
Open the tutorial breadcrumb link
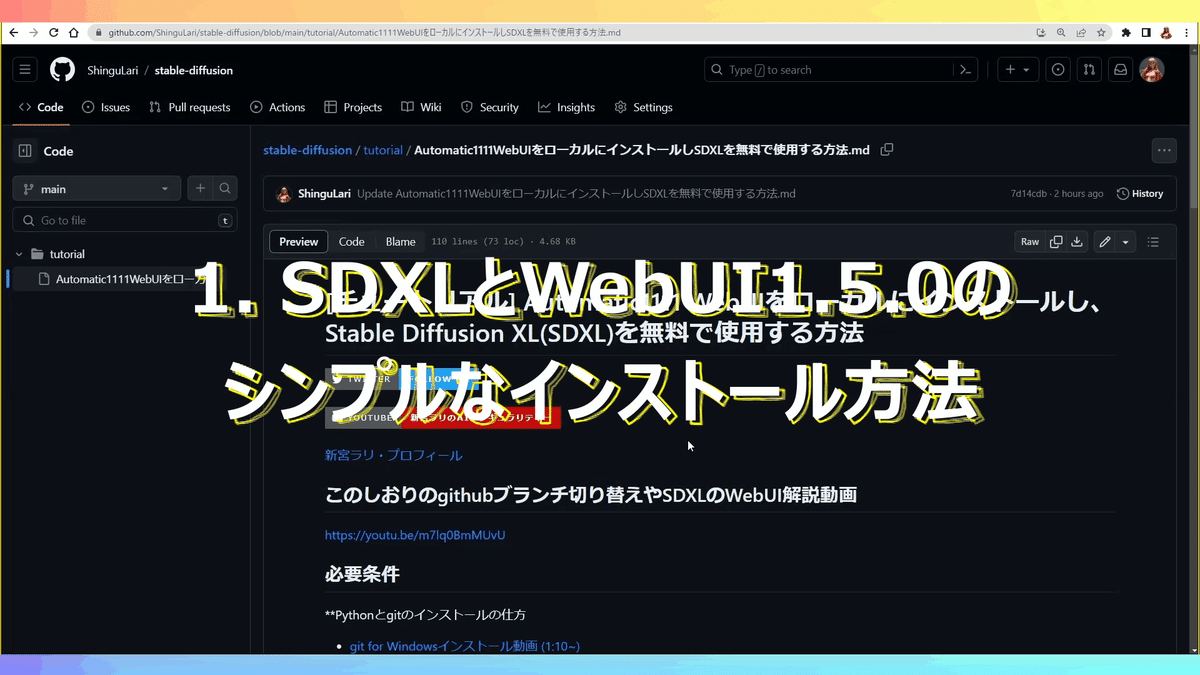(x=383, y=150)
